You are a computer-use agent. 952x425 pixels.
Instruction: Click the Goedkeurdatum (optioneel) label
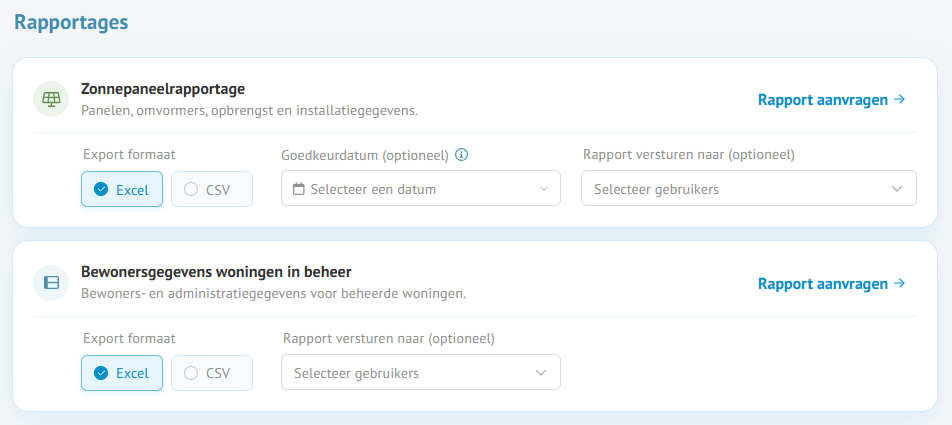(x=365, y=155)
